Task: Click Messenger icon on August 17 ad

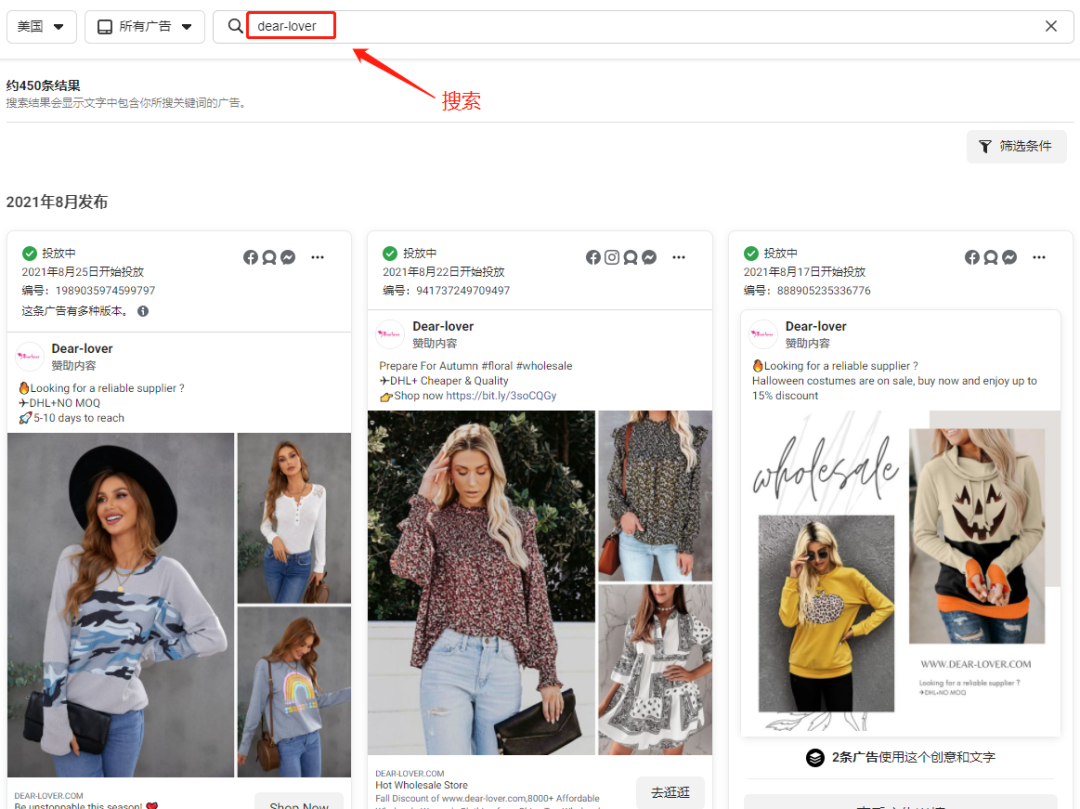Action: click(1009, 258)
